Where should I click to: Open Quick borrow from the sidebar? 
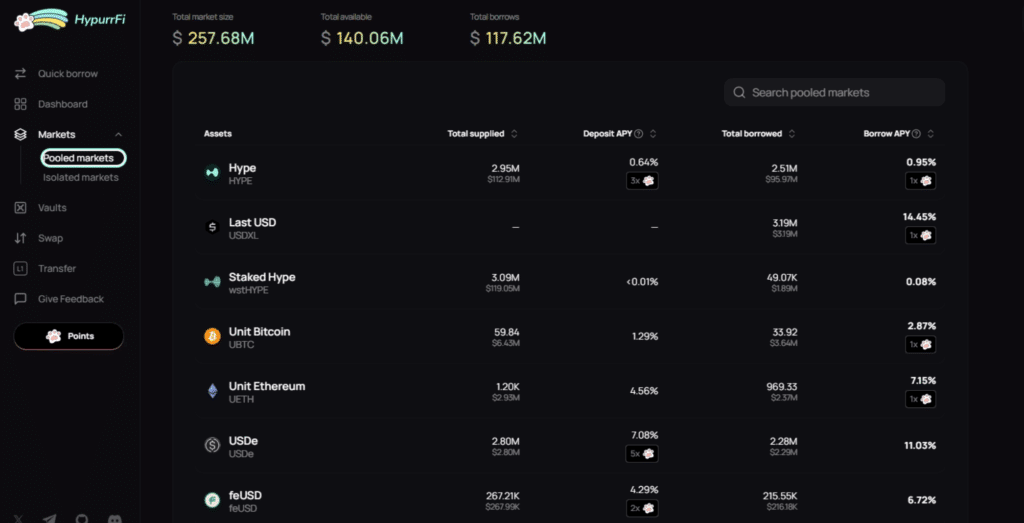click(68, 74)
